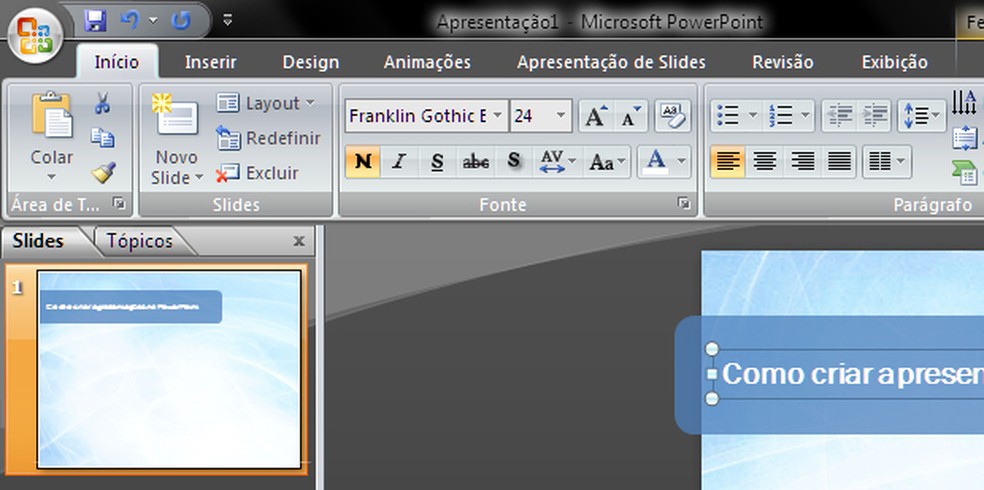This screenshot has width=984, height=490.
Task: Paste with the Colar clipboard icon
Action: coord(52,115)
